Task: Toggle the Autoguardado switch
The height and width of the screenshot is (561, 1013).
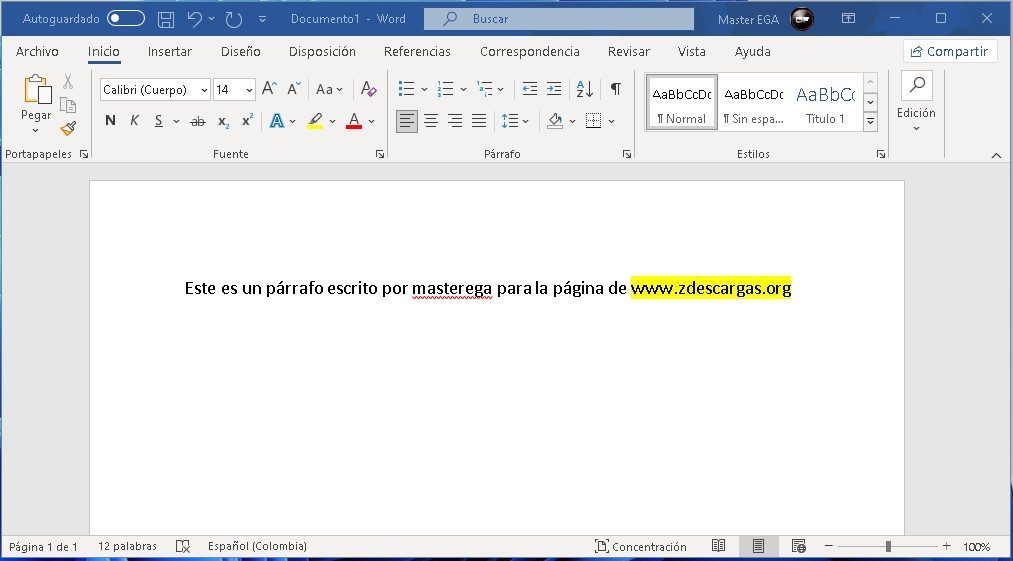Action: [126, 19]
